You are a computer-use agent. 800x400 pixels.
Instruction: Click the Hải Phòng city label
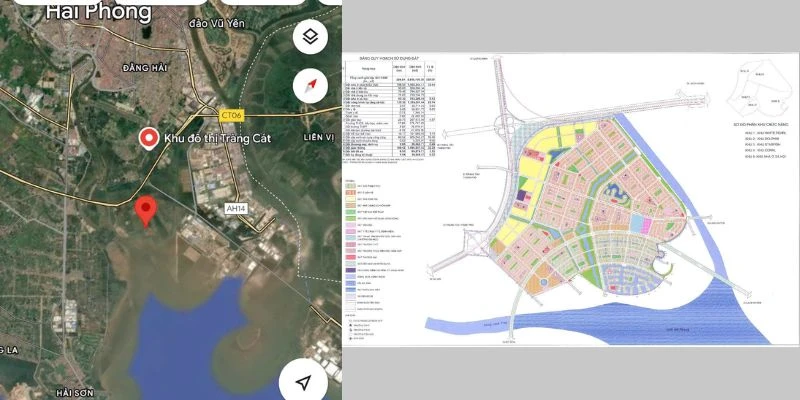(x=98, y=11)
